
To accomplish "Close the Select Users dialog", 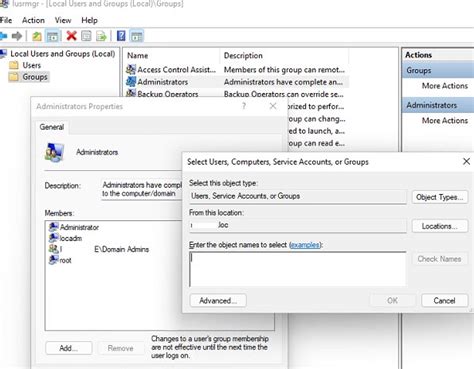I will [x=466, y=162].
